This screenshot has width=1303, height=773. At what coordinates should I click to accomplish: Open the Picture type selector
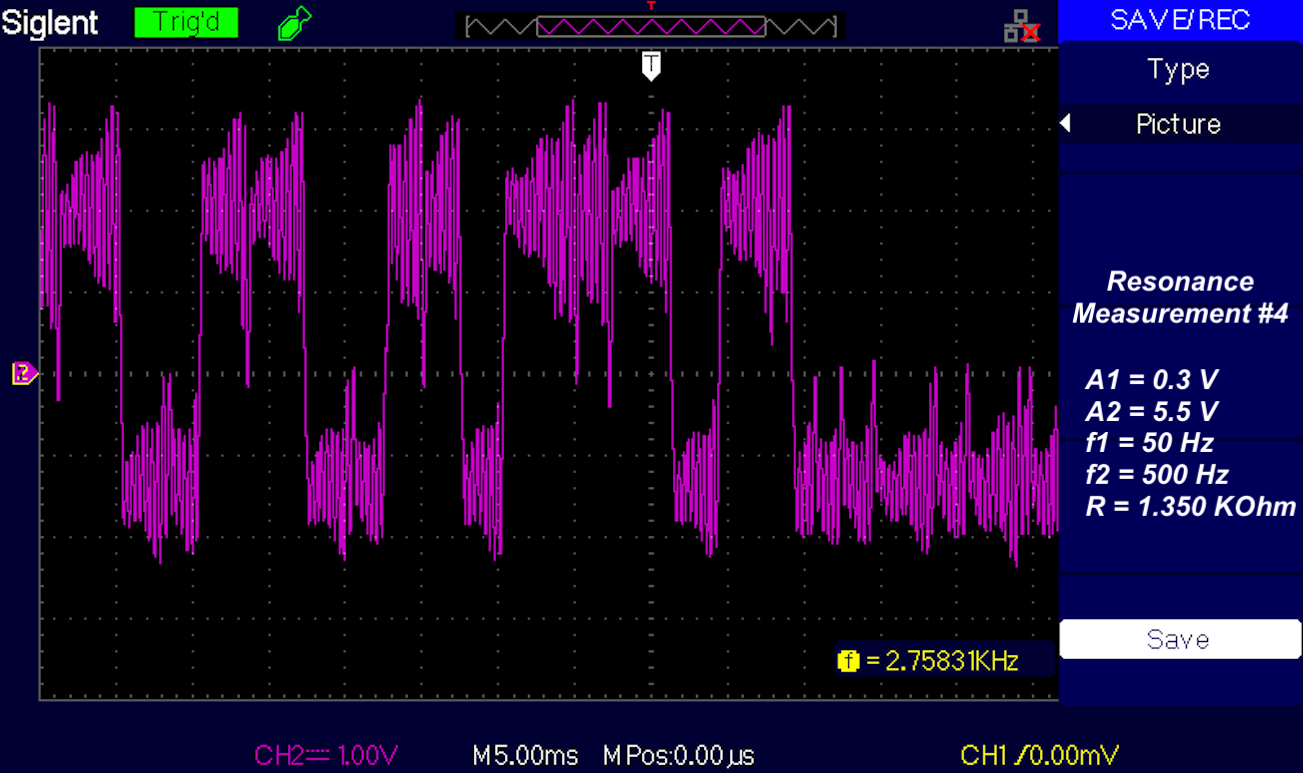[1179, 124]
